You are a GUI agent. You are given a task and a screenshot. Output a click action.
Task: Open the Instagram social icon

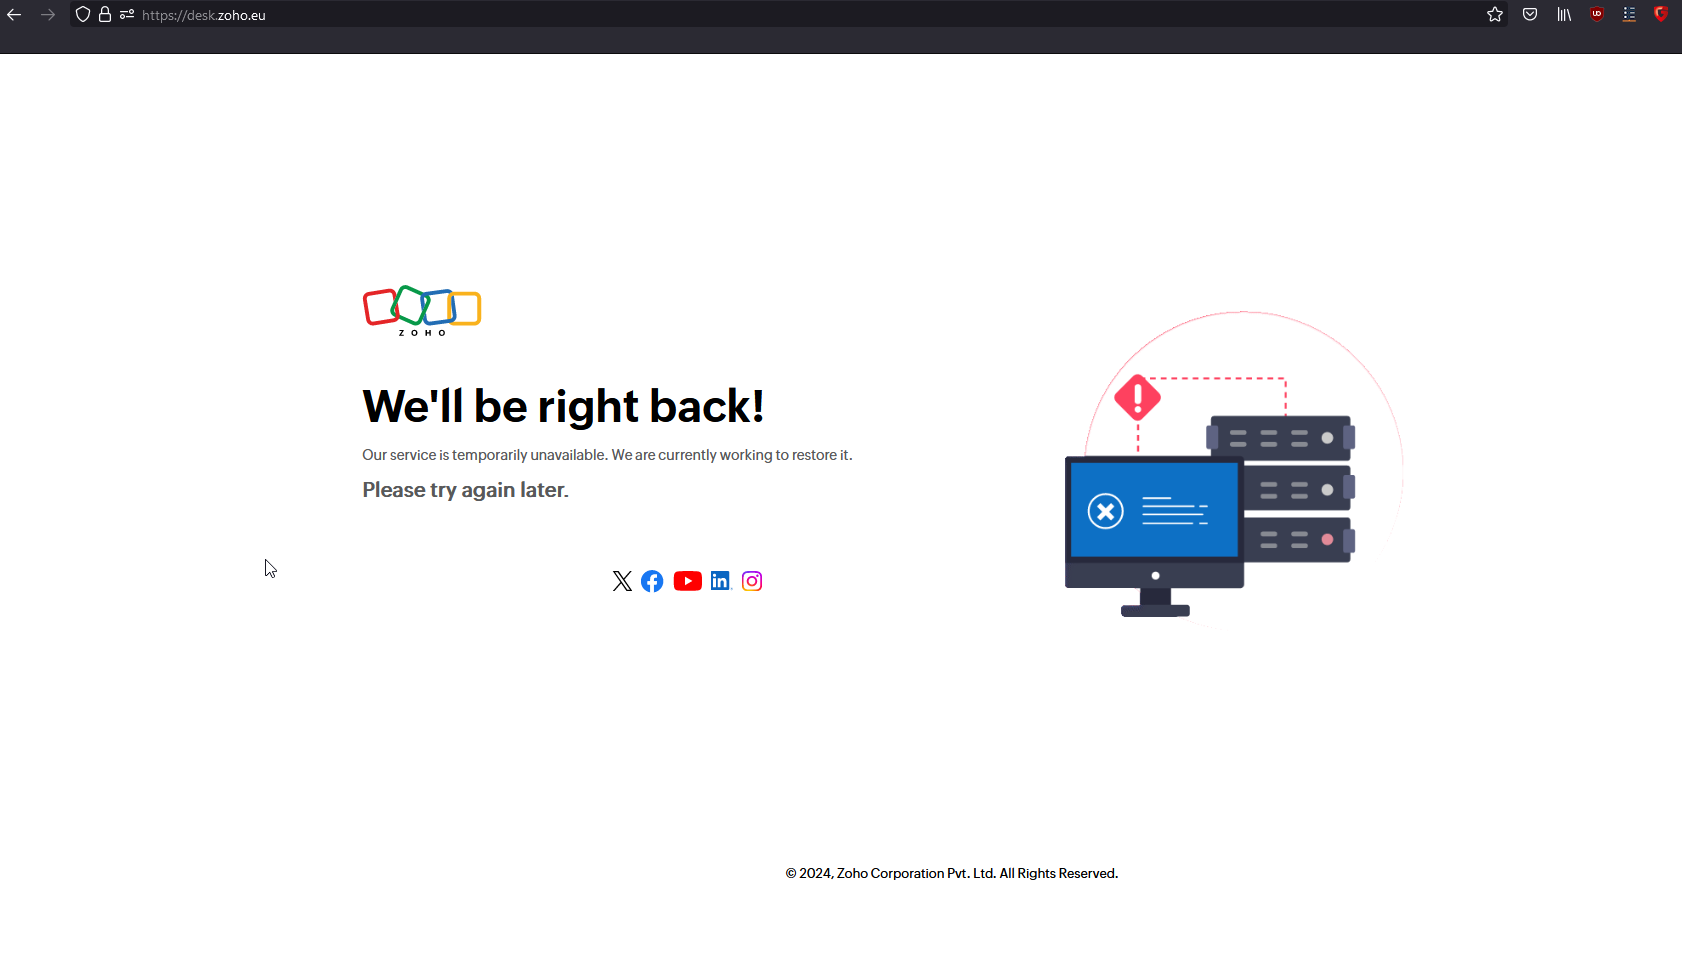point(752,581)
